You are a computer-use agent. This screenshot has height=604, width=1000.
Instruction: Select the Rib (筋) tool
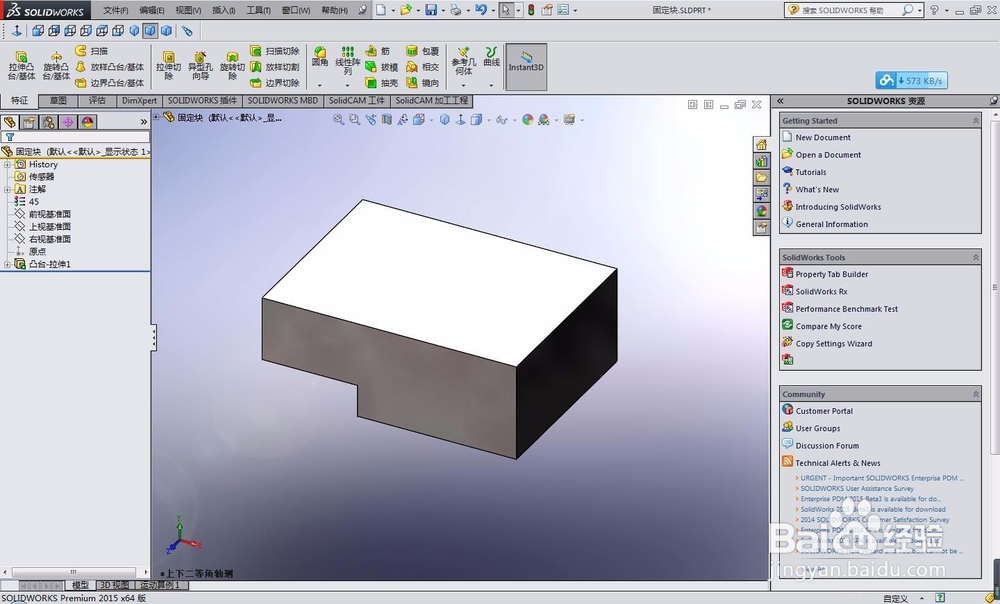pos(378,51)
